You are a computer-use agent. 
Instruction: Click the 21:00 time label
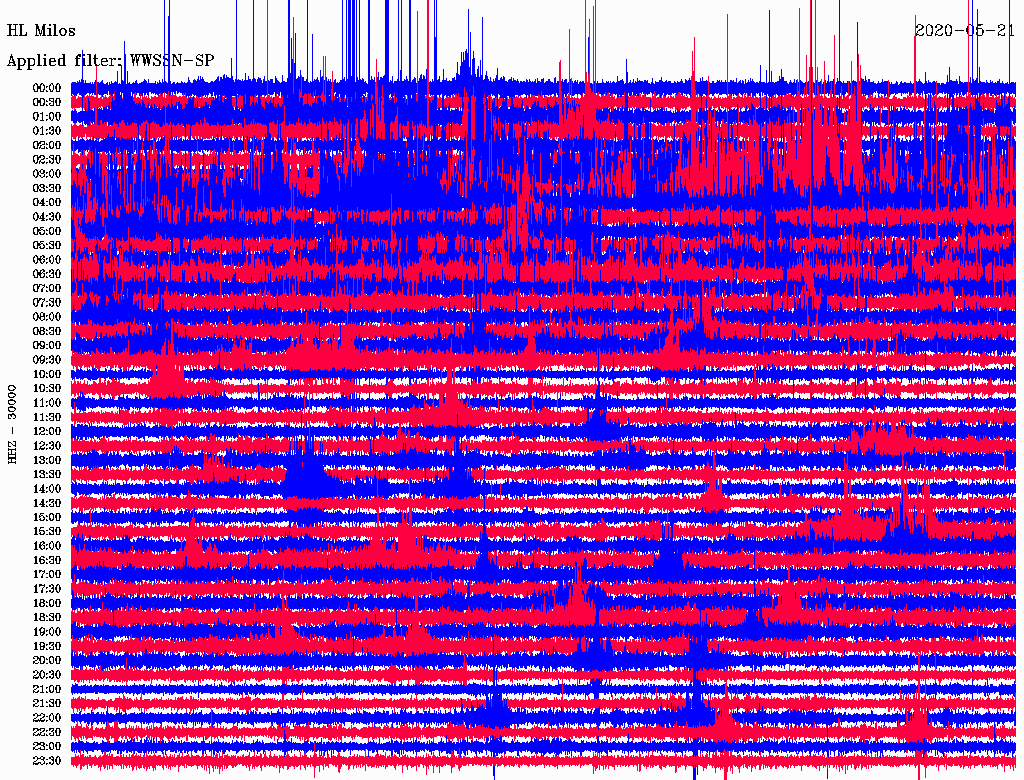47,689
